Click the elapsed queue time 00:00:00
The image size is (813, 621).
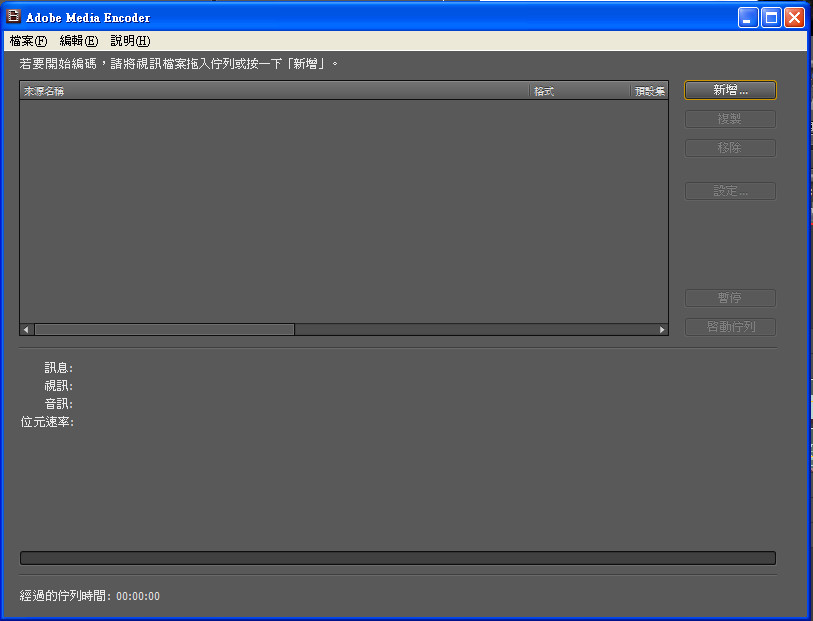138,596
